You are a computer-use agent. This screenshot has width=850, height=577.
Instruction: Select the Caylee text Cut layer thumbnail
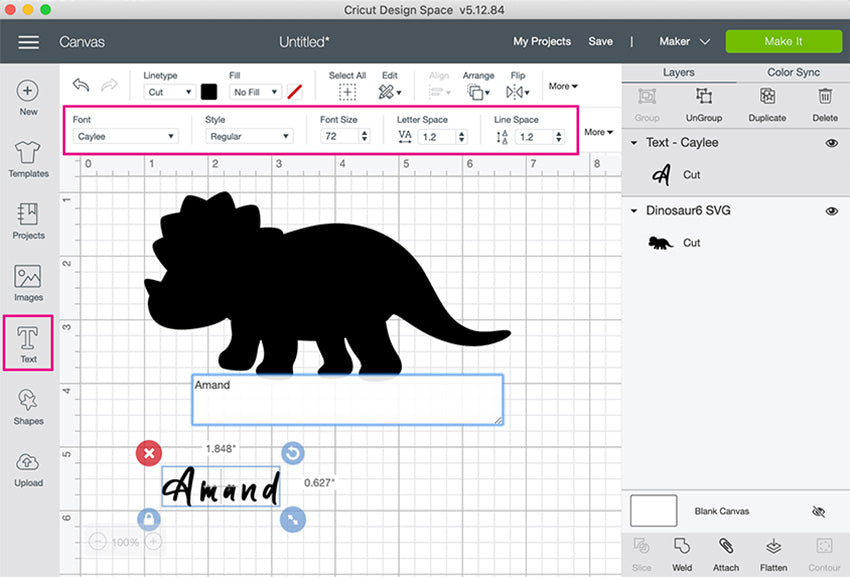pyautogui.click(x=661, y=175)
